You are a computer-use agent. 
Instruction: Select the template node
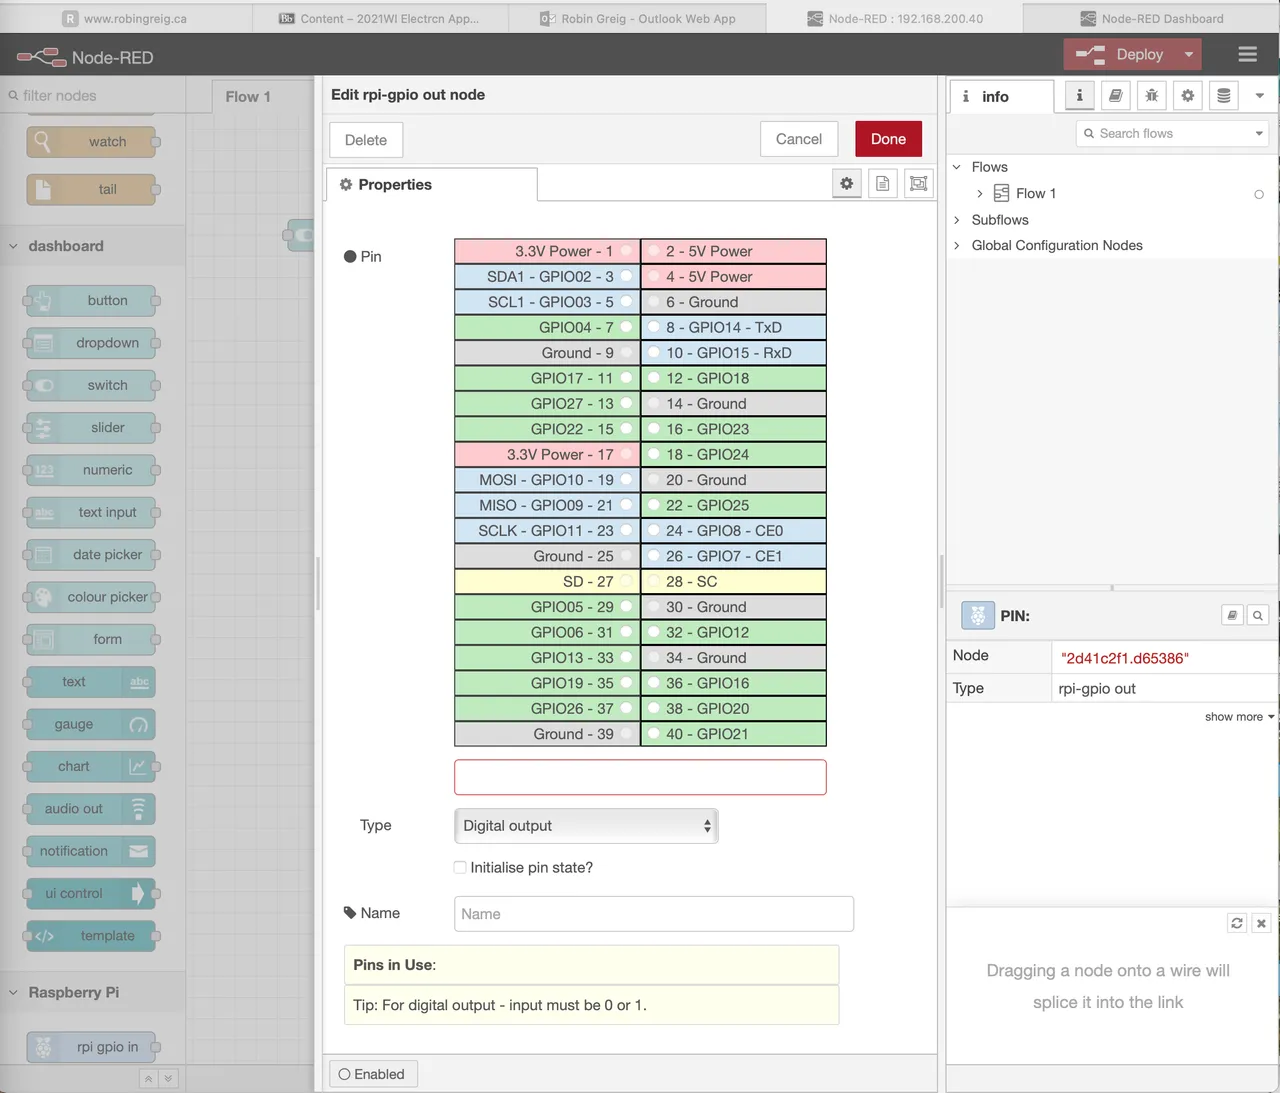[91, 936]
